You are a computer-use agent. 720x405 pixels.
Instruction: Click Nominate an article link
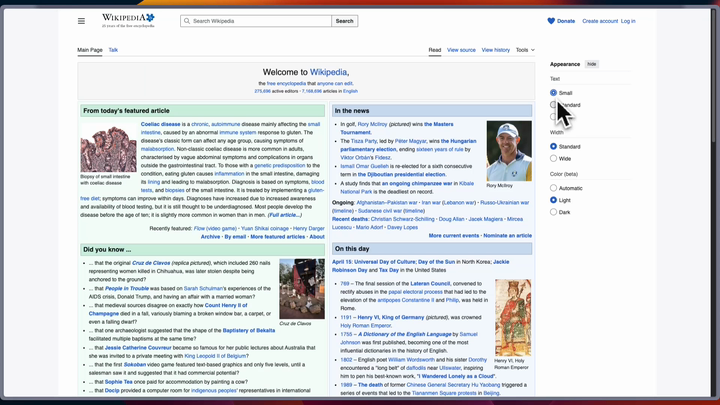click(x=507, y=236)
